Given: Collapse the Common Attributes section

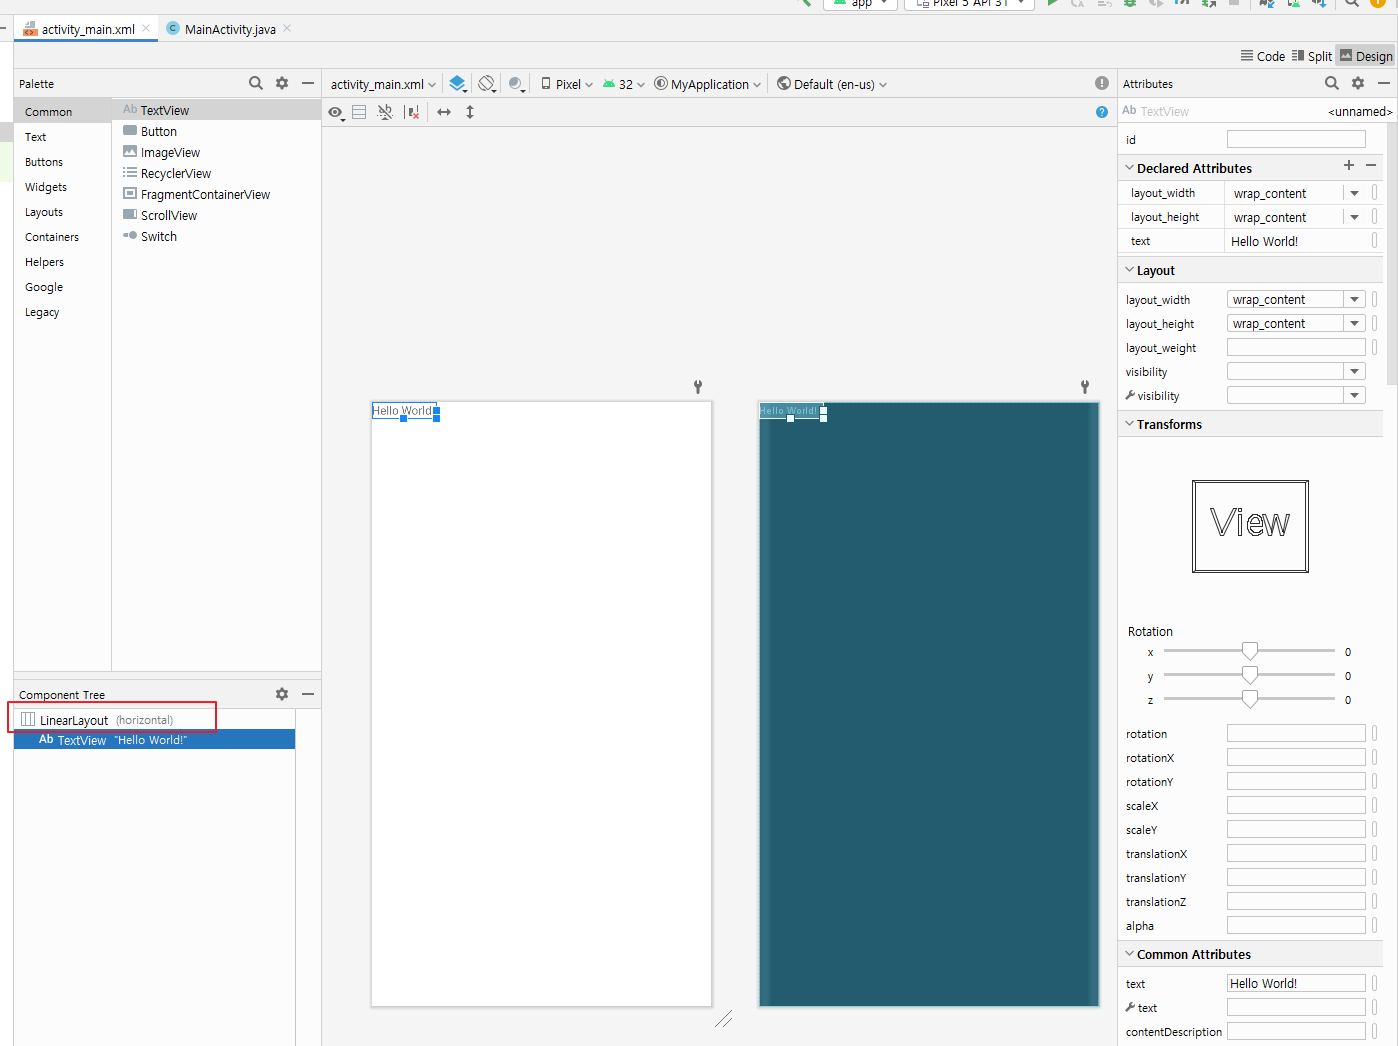Looking at the screenshot, I should coord(1130,954).
